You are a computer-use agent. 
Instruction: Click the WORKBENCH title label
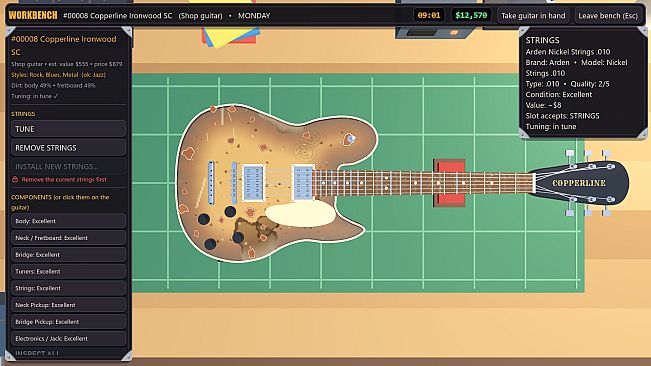click(x=33, y=15)
